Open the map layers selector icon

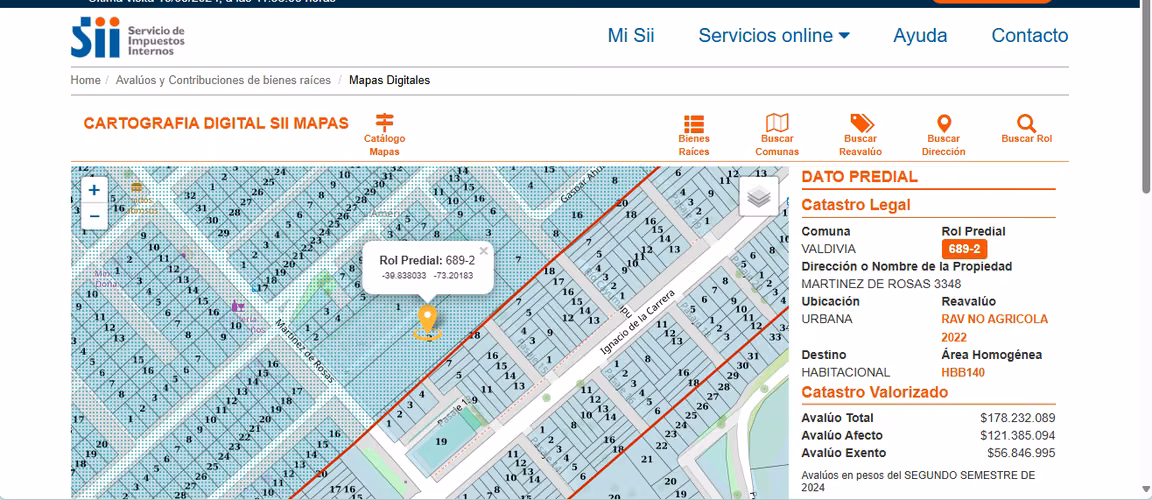tap(759, 197)
